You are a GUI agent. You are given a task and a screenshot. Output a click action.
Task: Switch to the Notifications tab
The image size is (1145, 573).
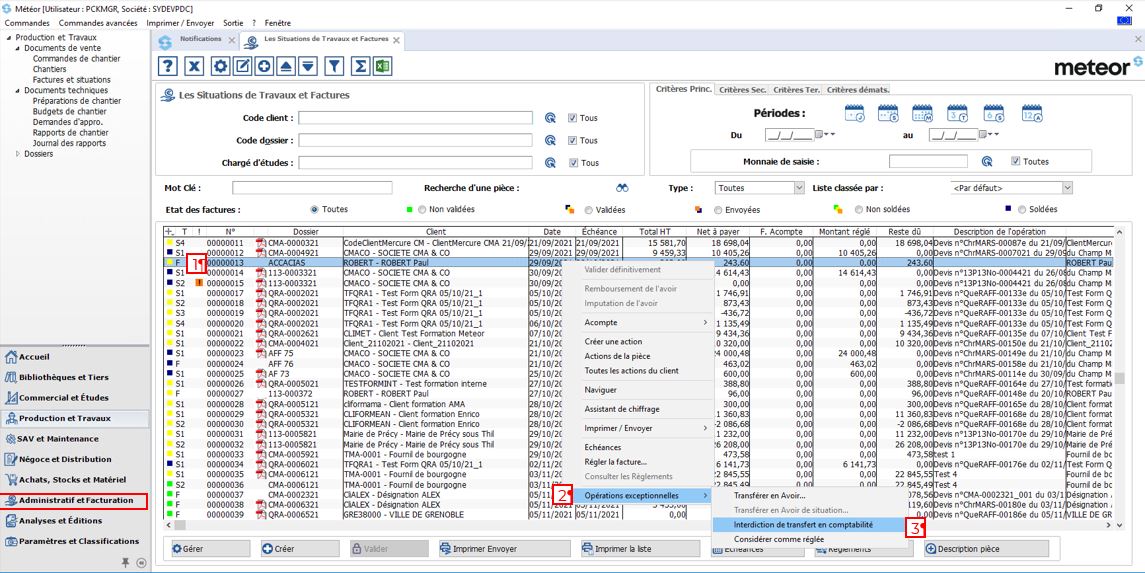200,39
